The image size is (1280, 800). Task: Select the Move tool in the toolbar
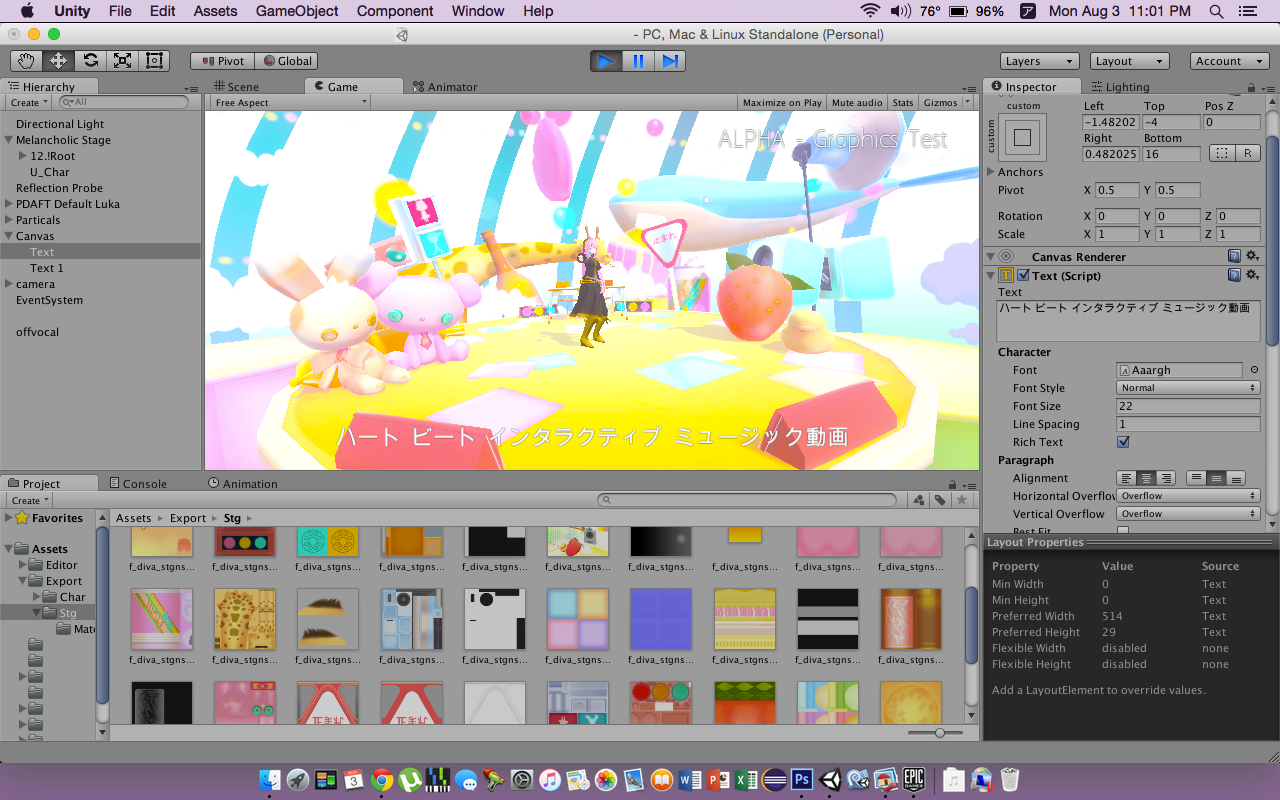[x=58, y=61]
